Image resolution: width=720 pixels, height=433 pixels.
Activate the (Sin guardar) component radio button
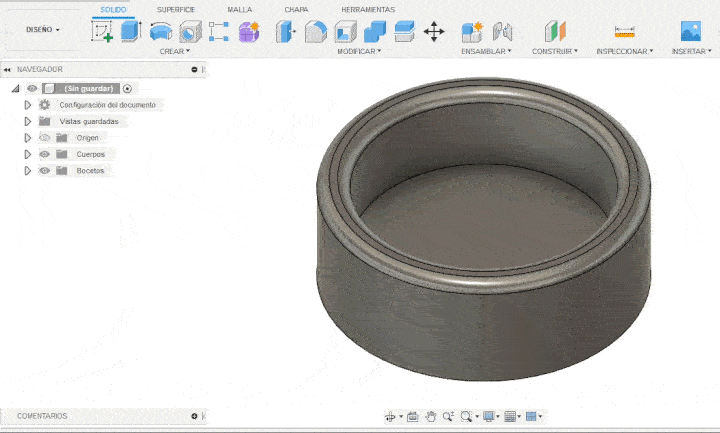tap(127, 89)
